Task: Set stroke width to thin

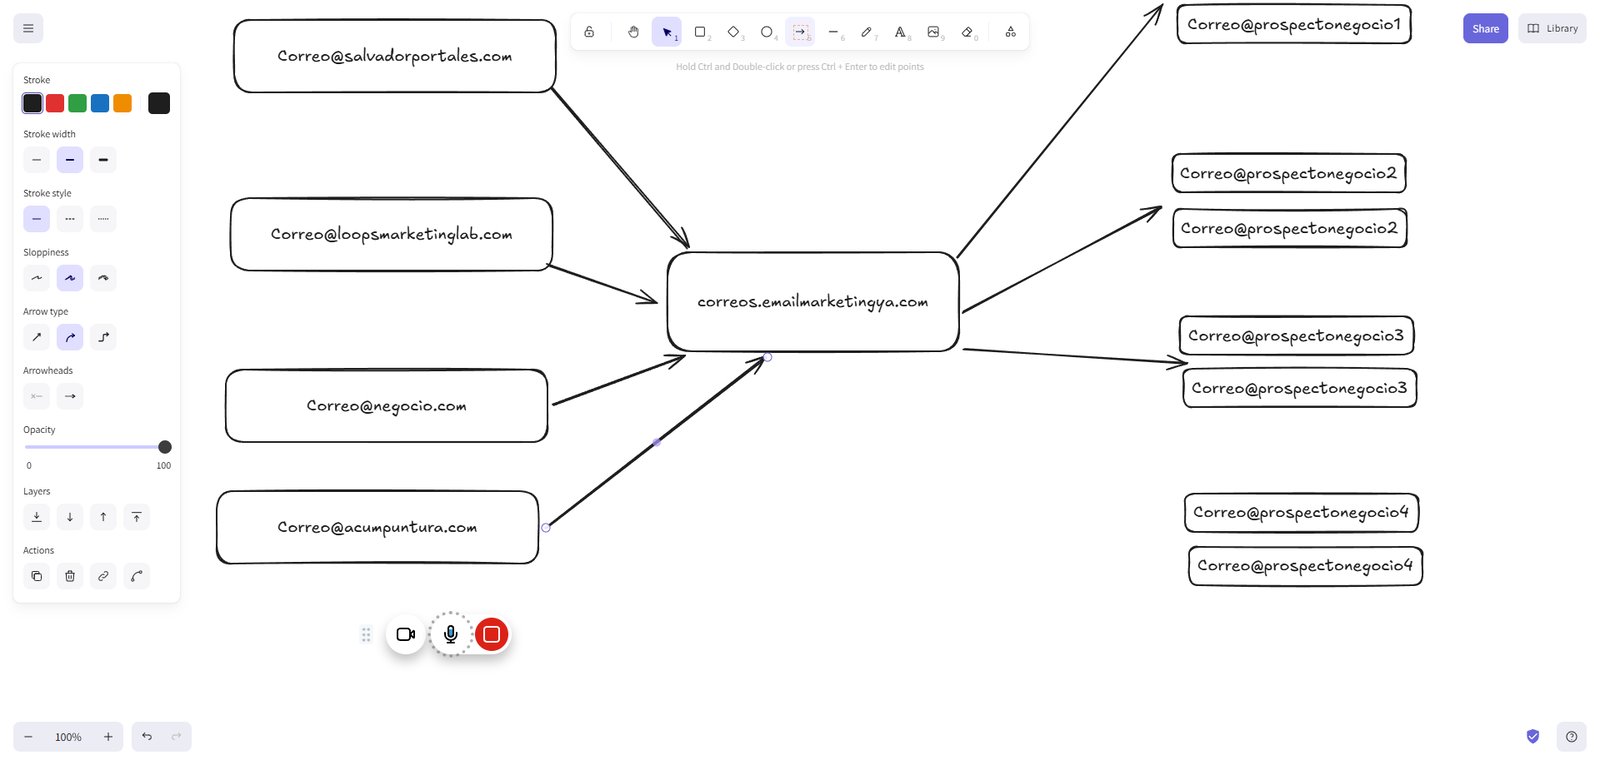Action: (x=37, y=160)
